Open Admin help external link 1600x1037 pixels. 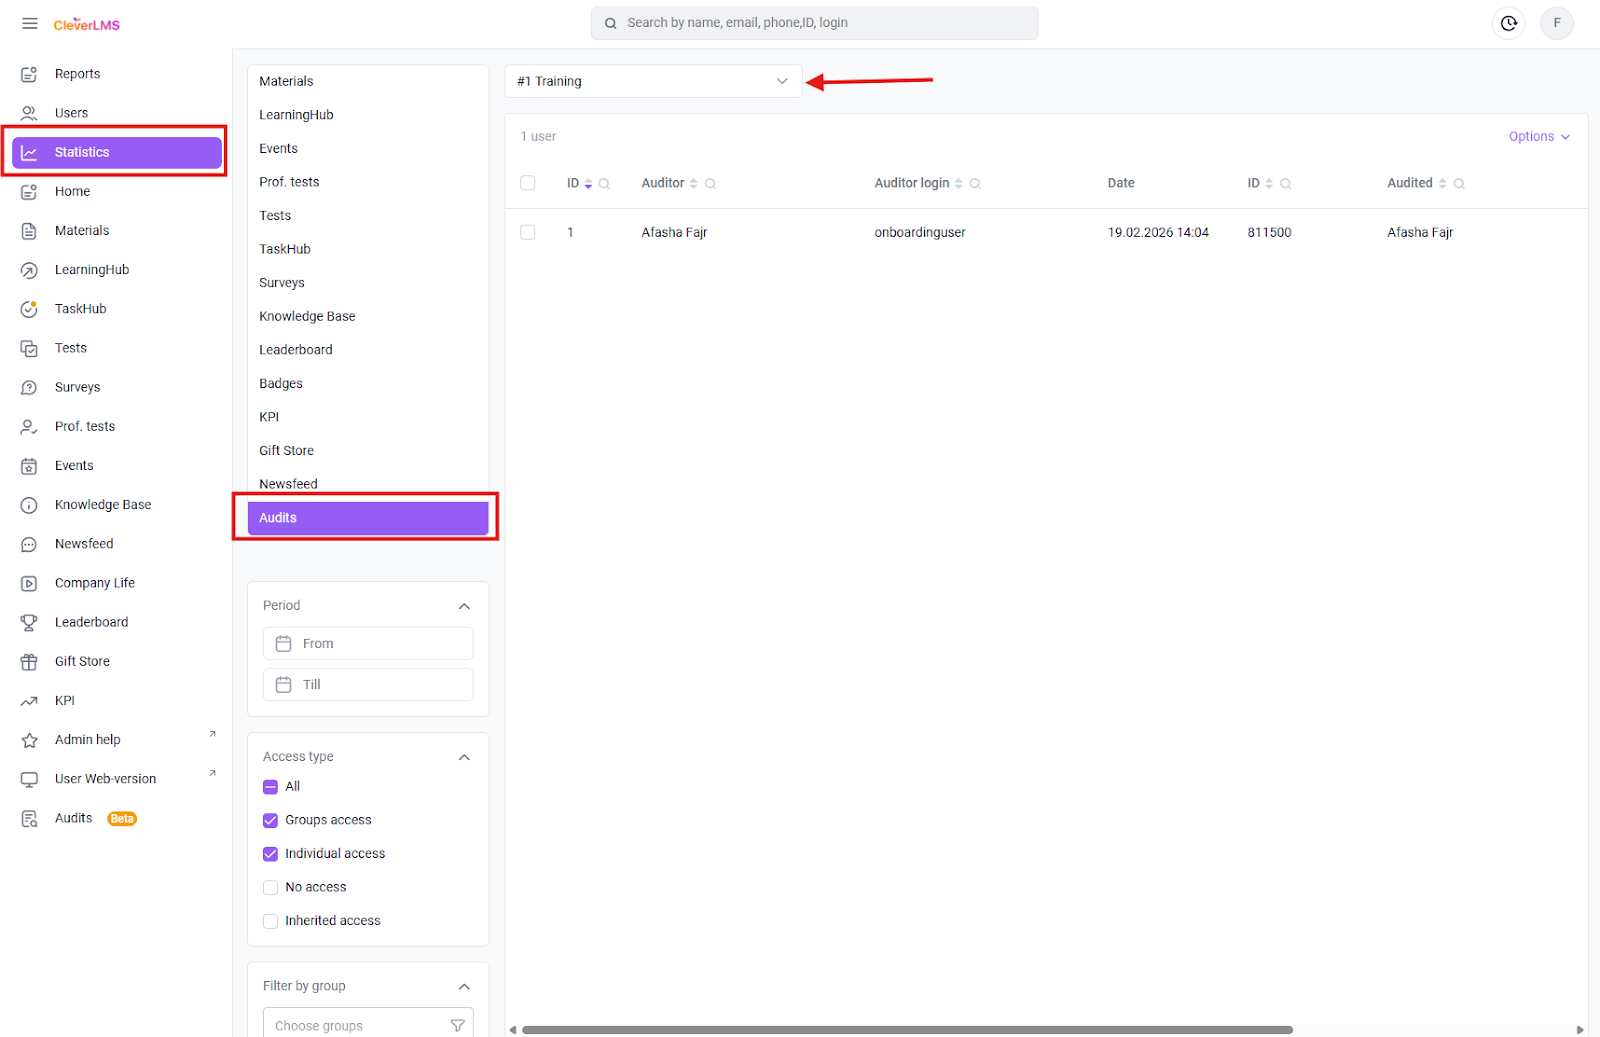88,740
